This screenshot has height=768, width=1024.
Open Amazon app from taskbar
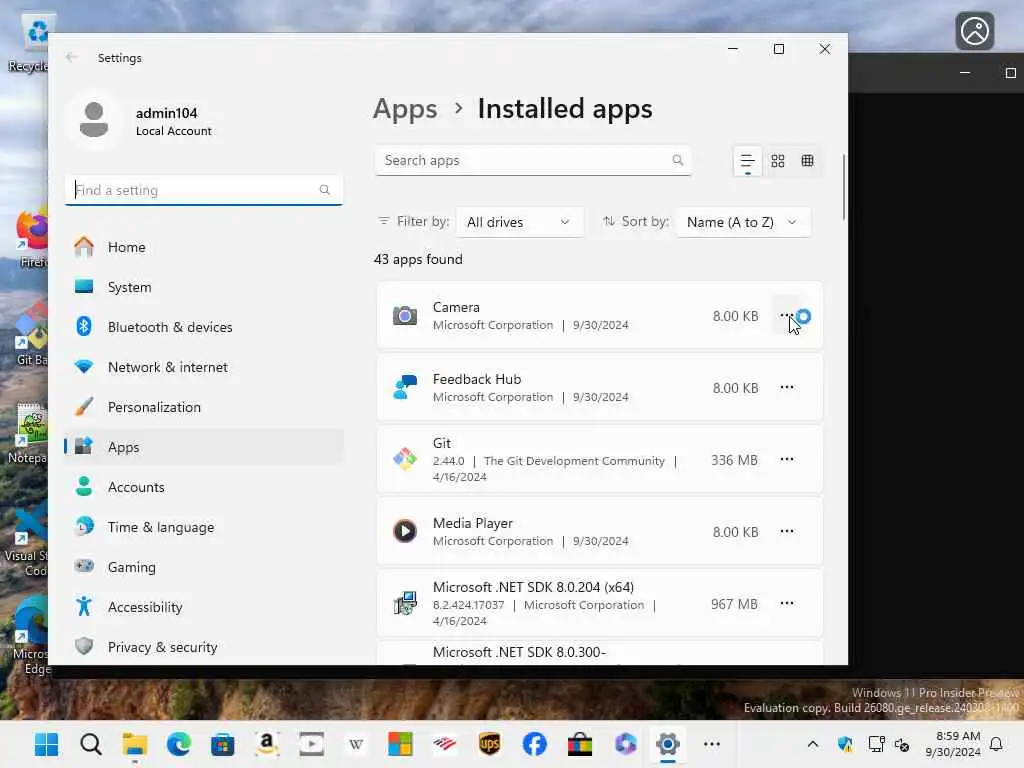pos(266,744)
